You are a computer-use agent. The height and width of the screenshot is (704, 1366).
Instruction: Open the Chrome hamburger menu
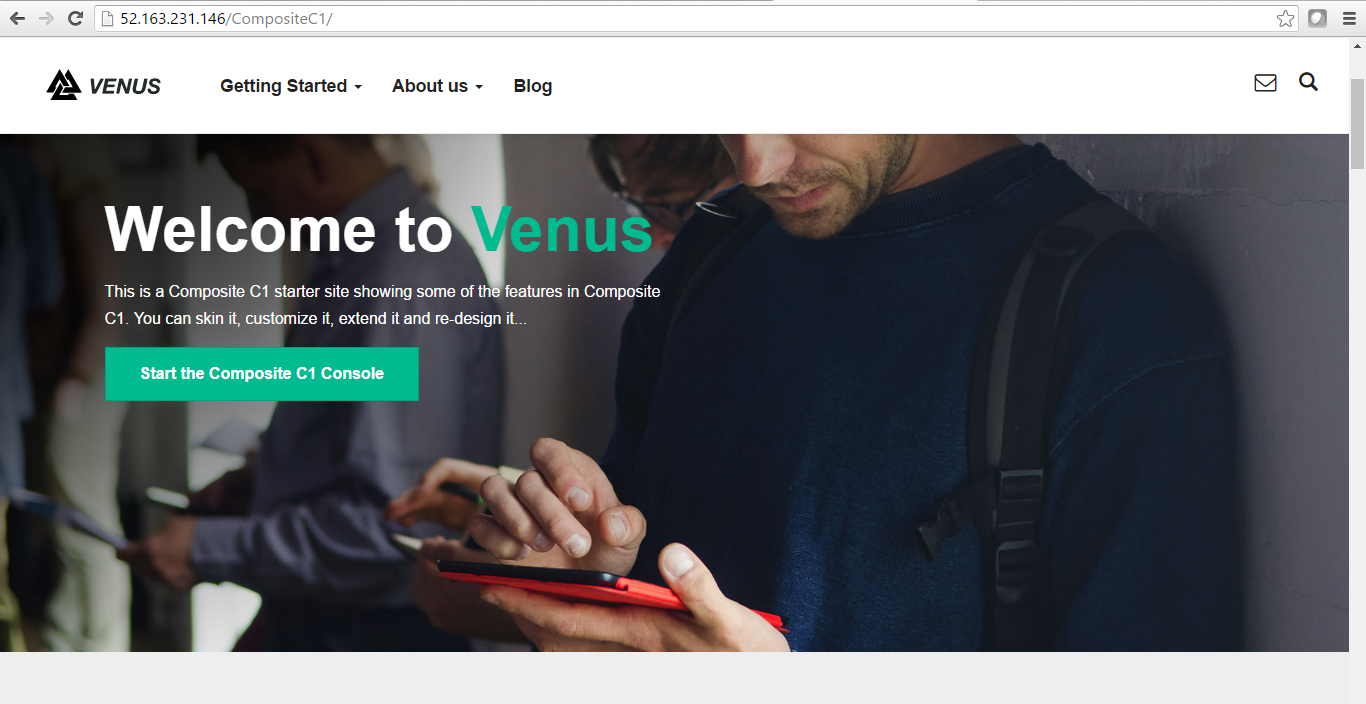(1348, 18)
